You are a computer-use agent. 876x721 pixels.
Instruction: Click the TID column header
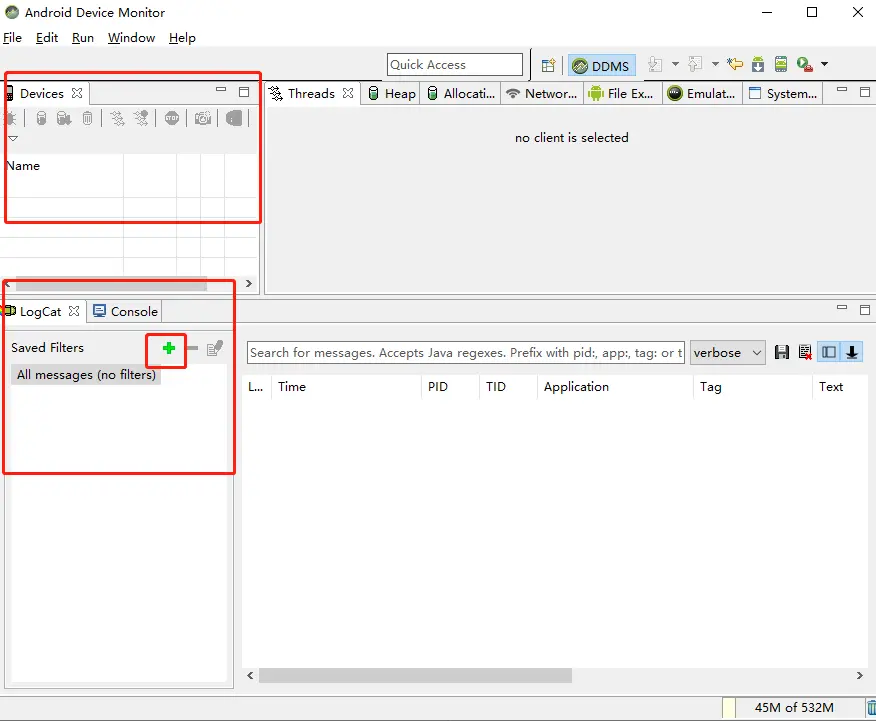click(508, 386)
